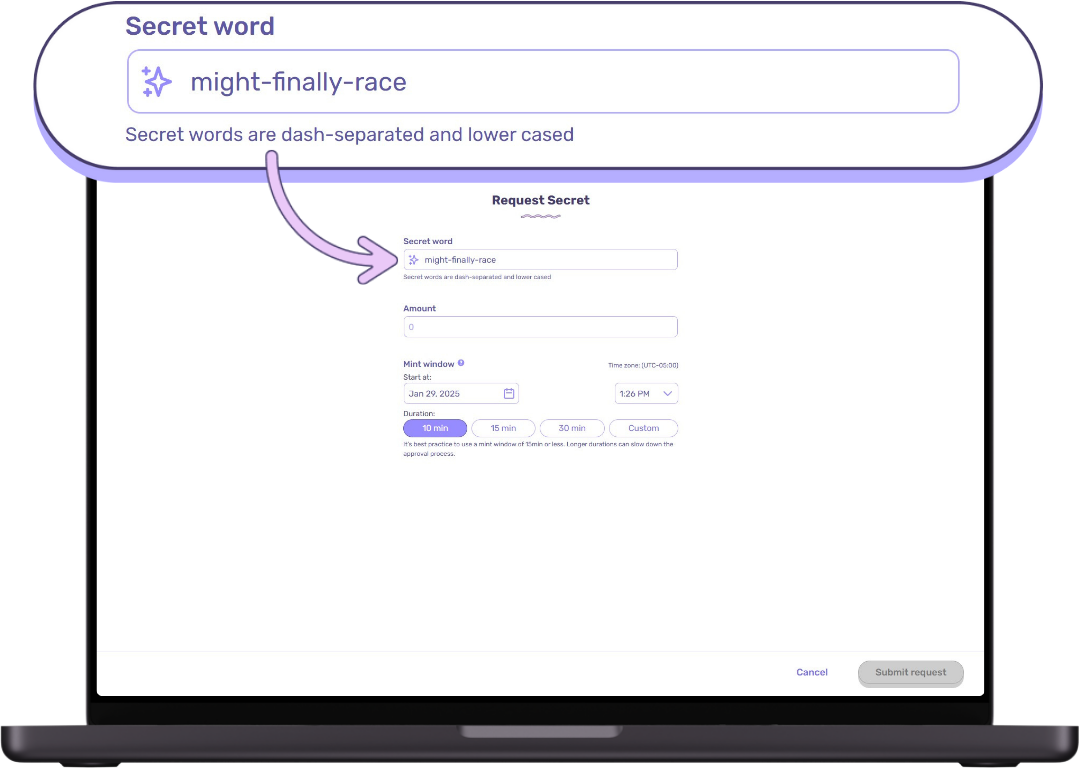Click the enlarged dash-separated hint text in the callout
This screenshot has width=1080, height=768.
(349, 134)
